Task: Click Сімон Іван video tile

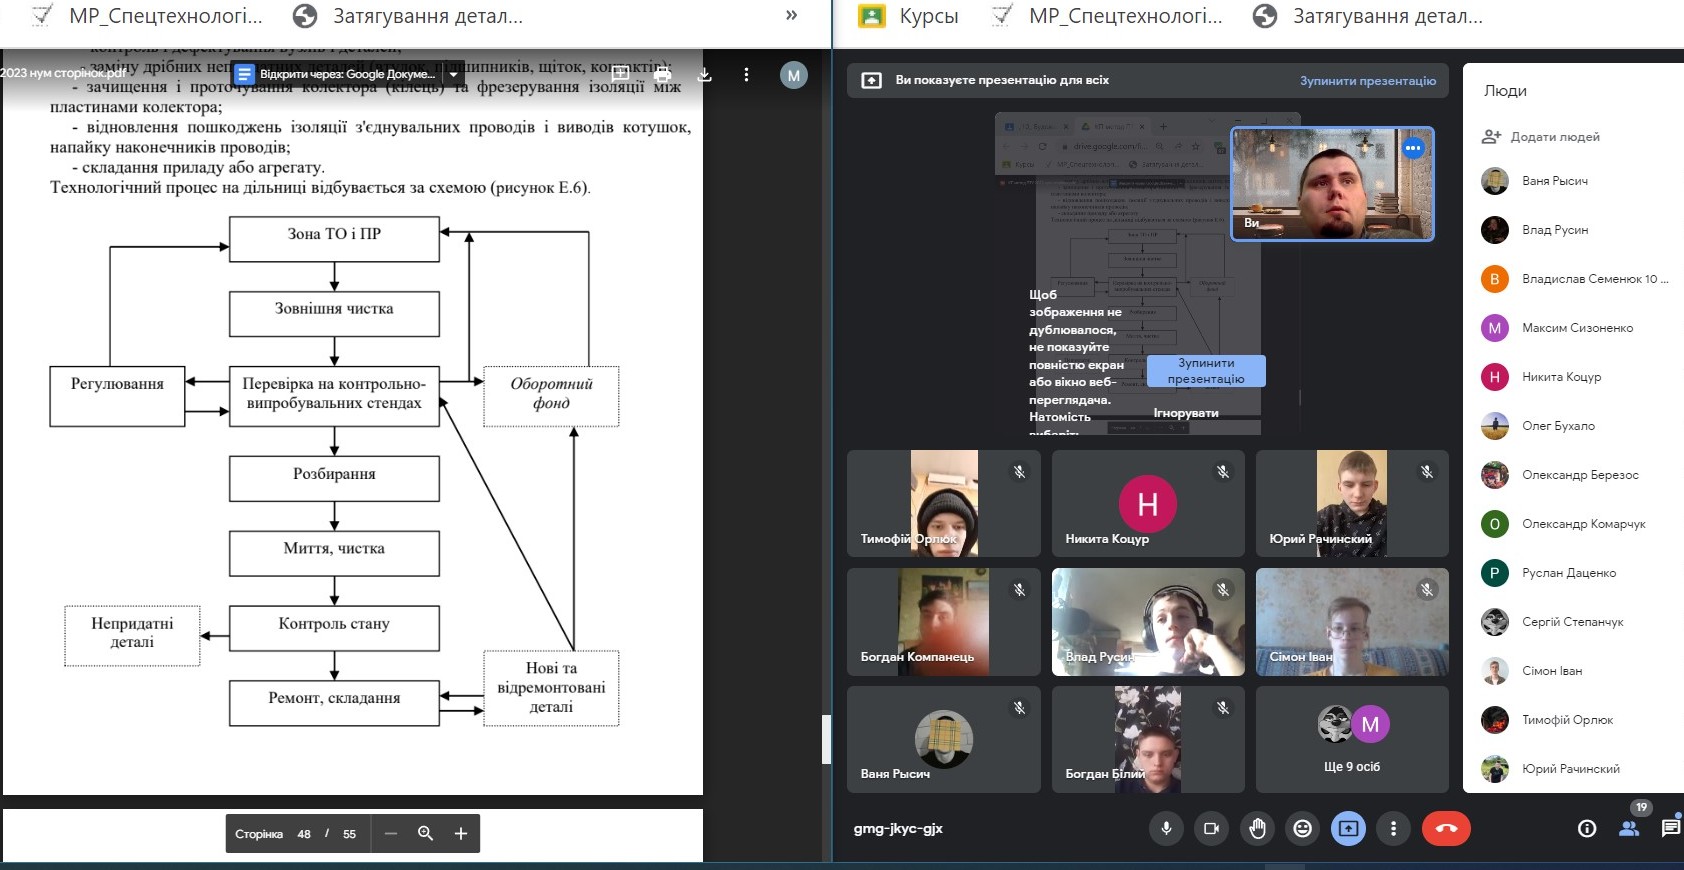Action: pos(1352,622)
